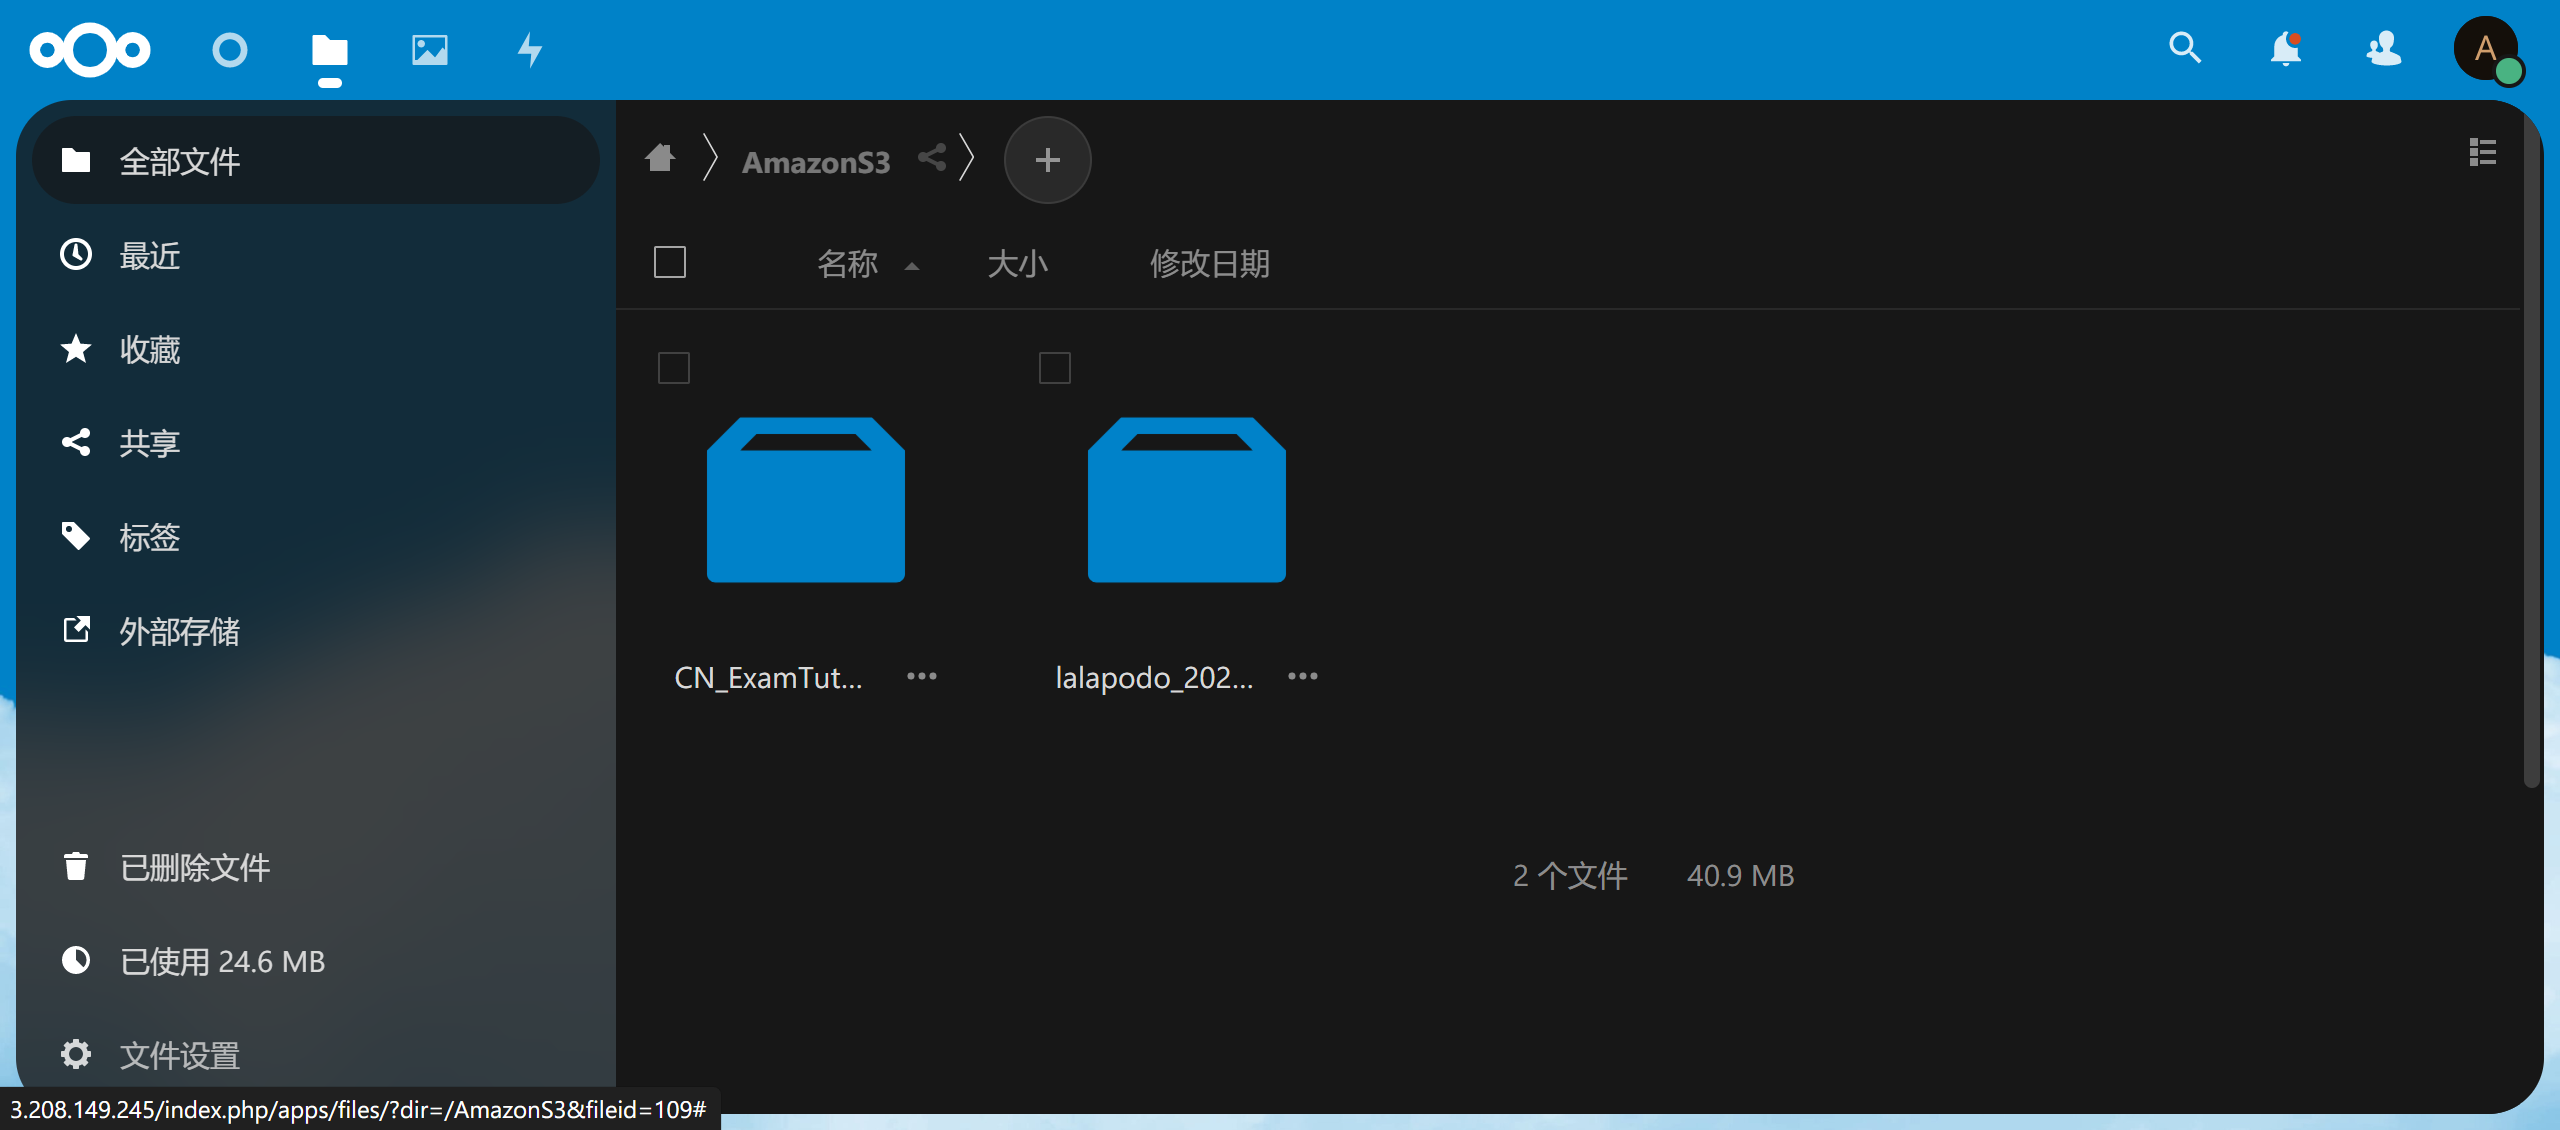Sort files by 修改日期 column

click(x=1209, y=263)
